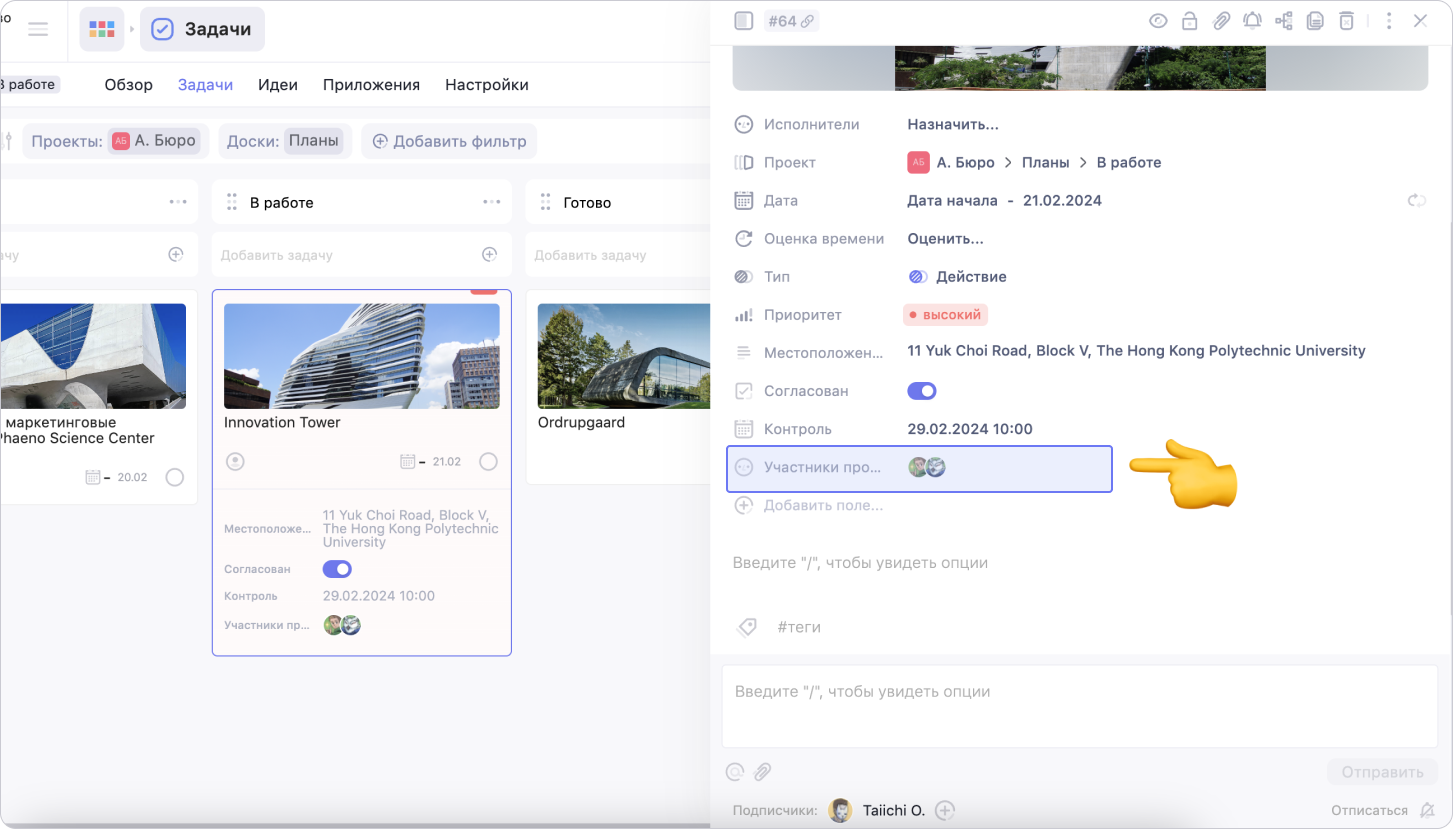Click the comment attach paperclip icon
Viewport: 1453px width, 829px height.
763,771
